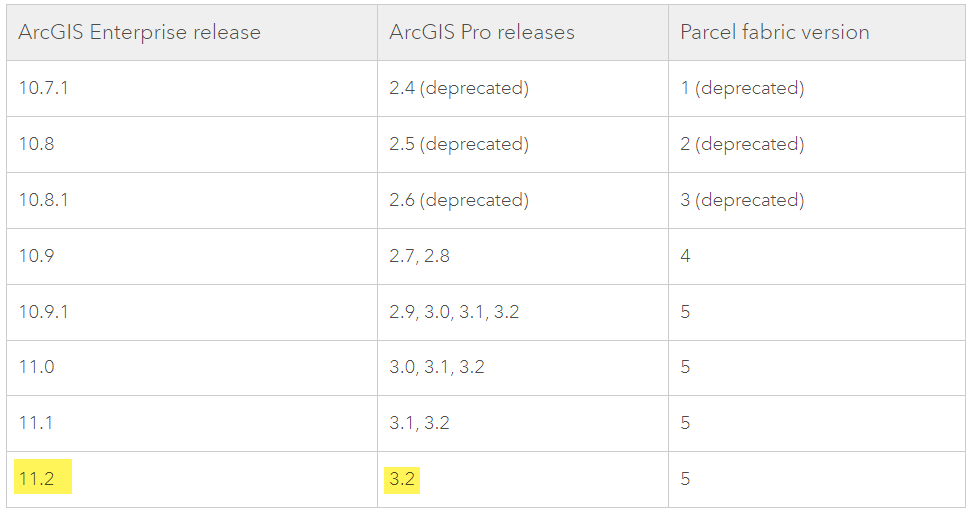Select the 2.5 (deprecated) Pro release cell
The width and height of the screenshot is (971, 515).
point(459,144)
